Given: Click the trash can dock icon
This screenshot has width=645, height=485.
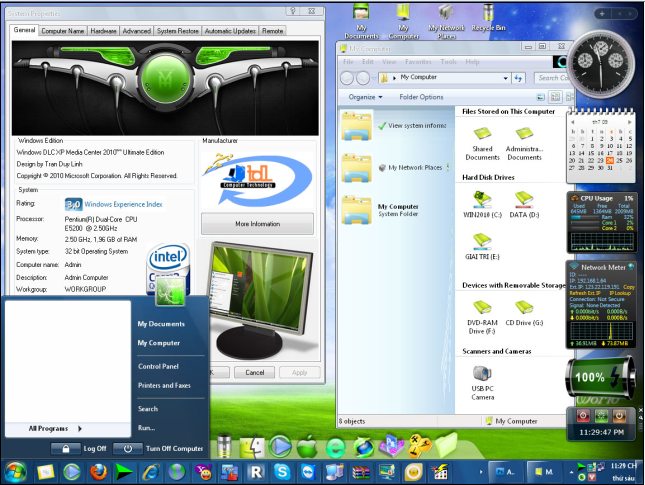Looking at the screenshot, I should tap(225, 446).
